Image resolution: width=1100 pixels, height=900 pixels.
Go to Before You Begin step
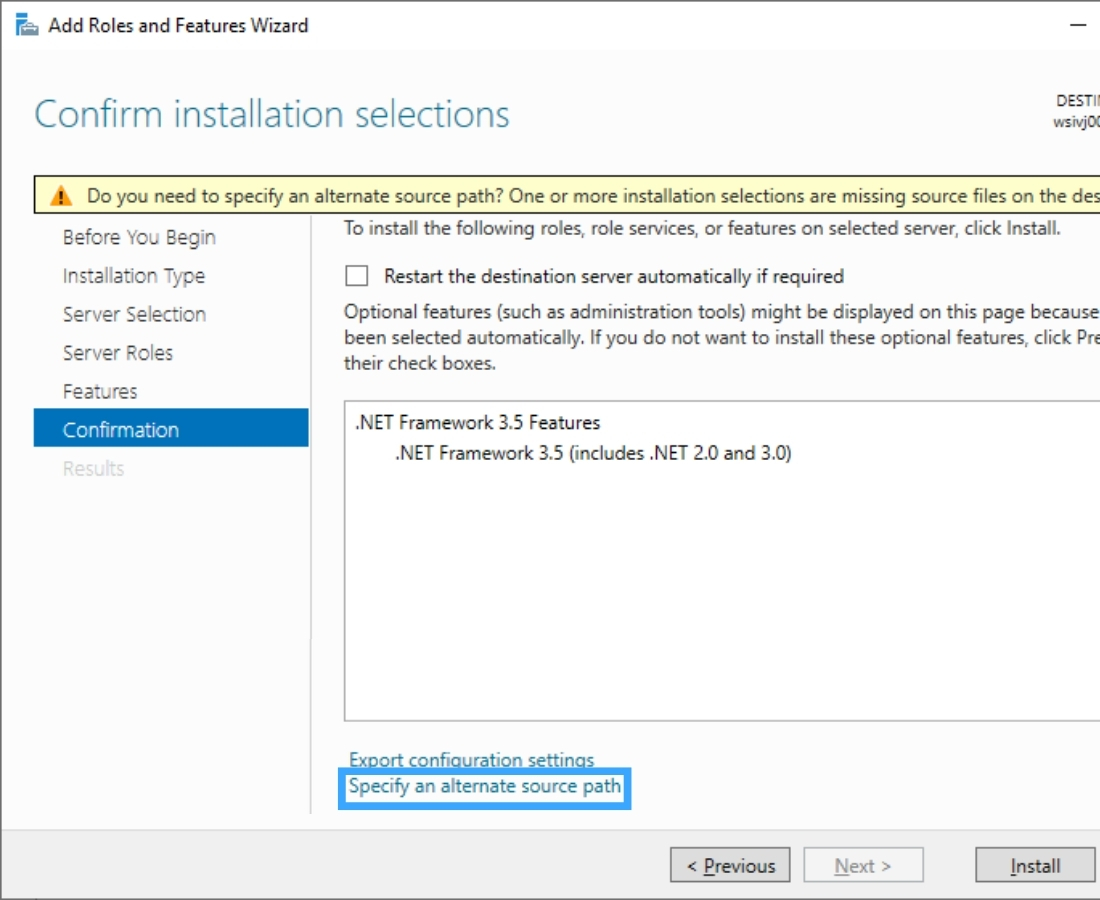(x=139, y=237)
